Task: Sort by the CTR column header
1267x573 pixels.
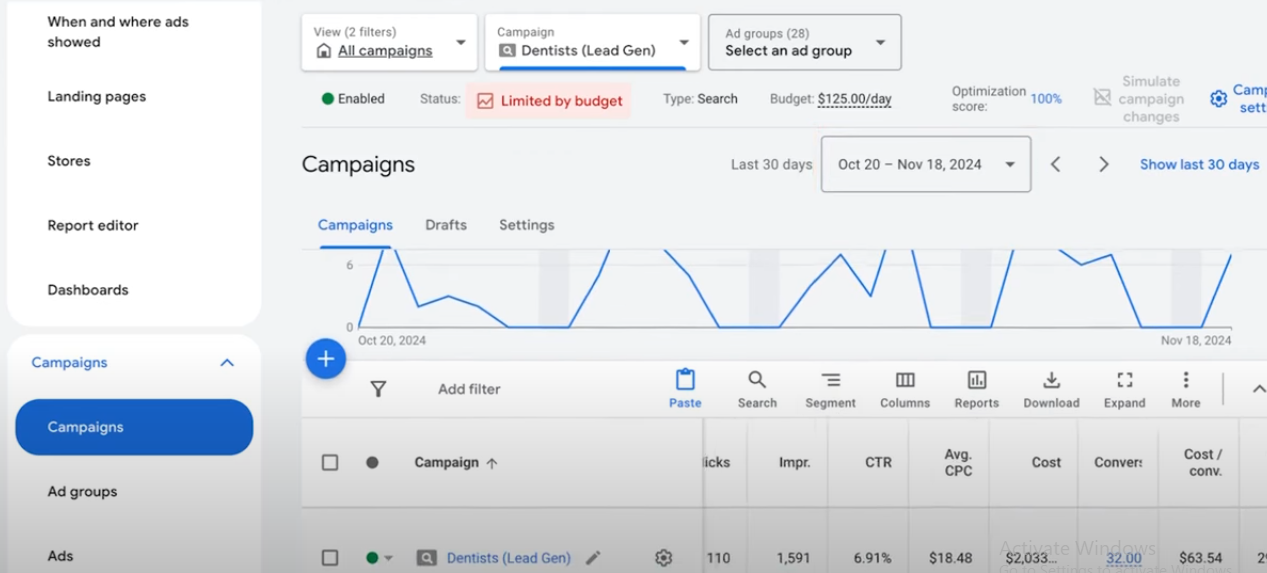Action: click(x=878, y=462)
